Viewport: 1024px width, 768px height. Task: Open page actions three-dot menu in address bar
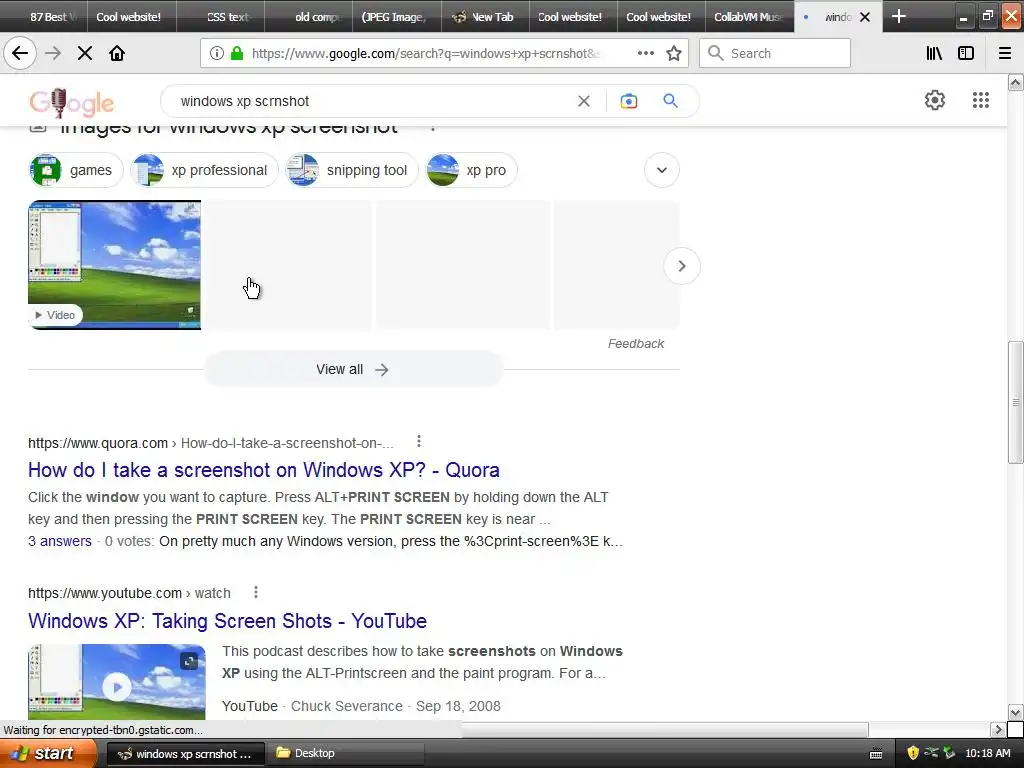point(645,53)
